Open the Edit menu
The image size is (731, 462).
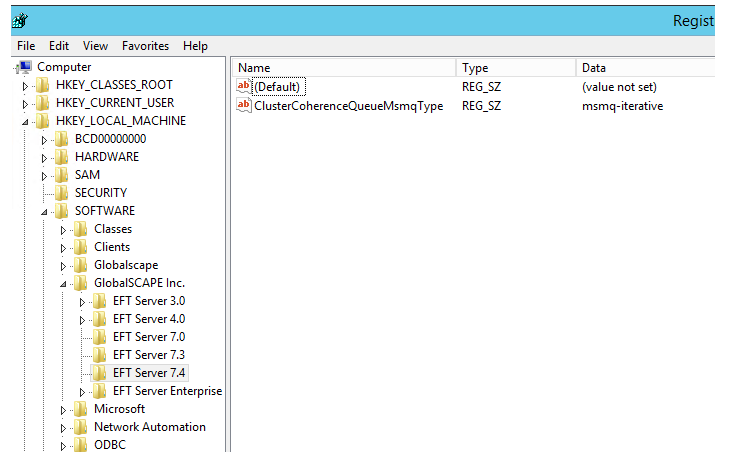59,46
